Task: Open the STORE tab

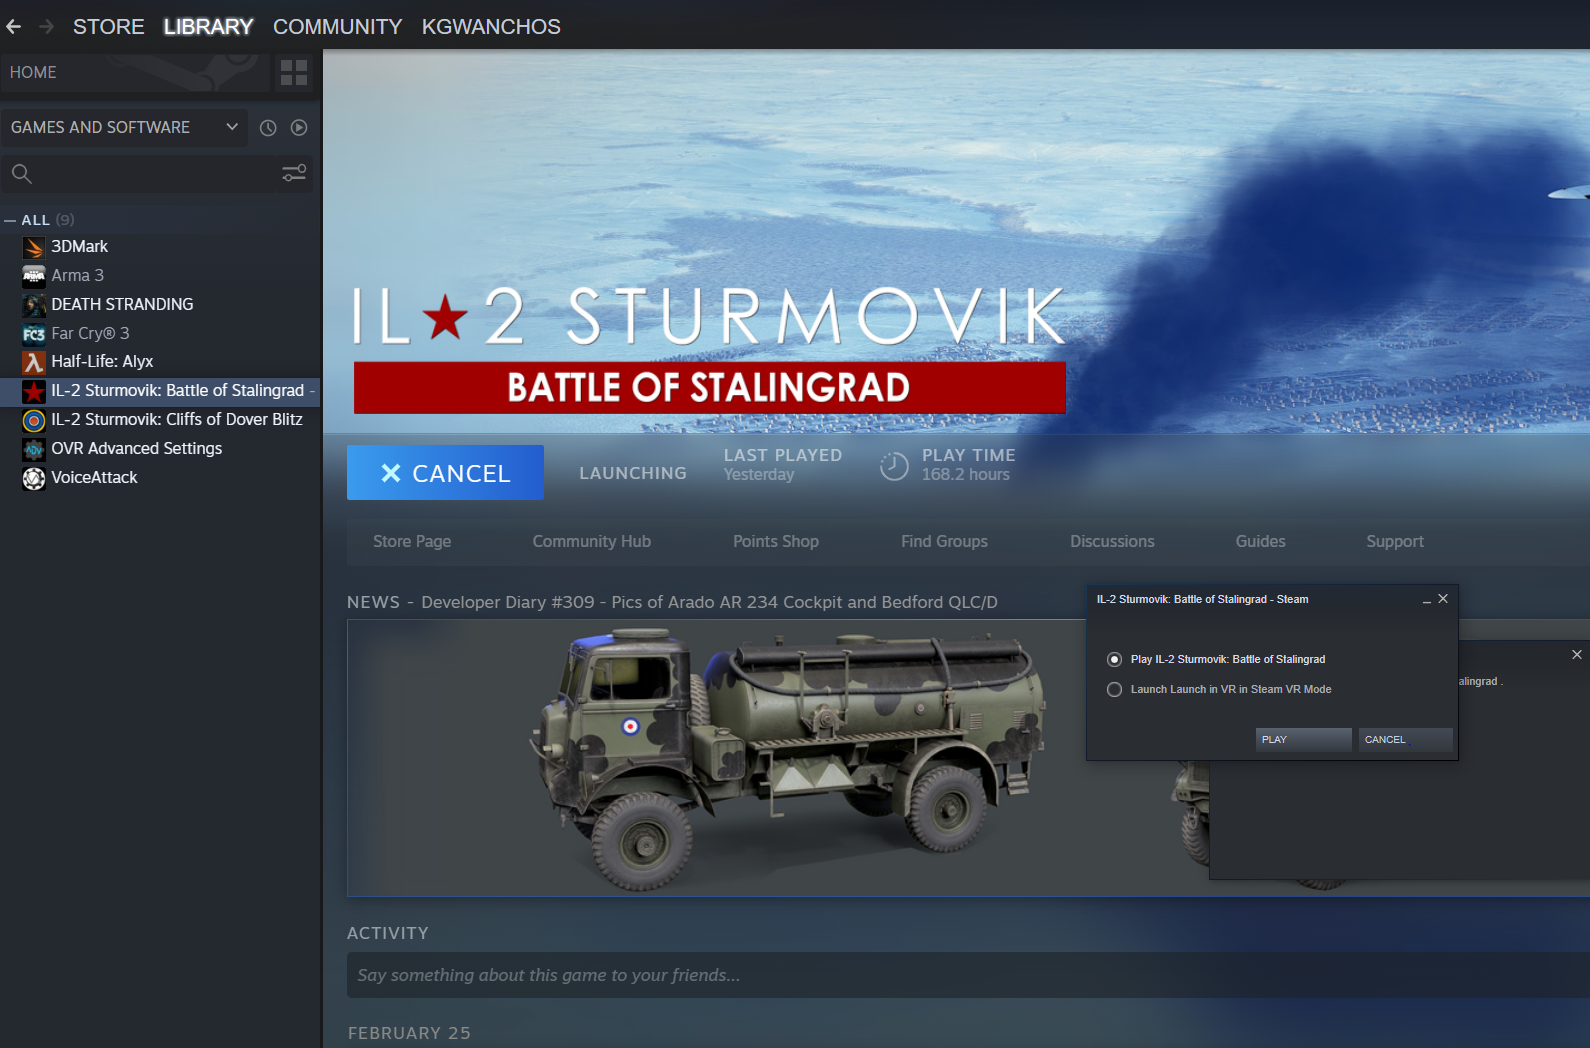Action: coord(108,27)
